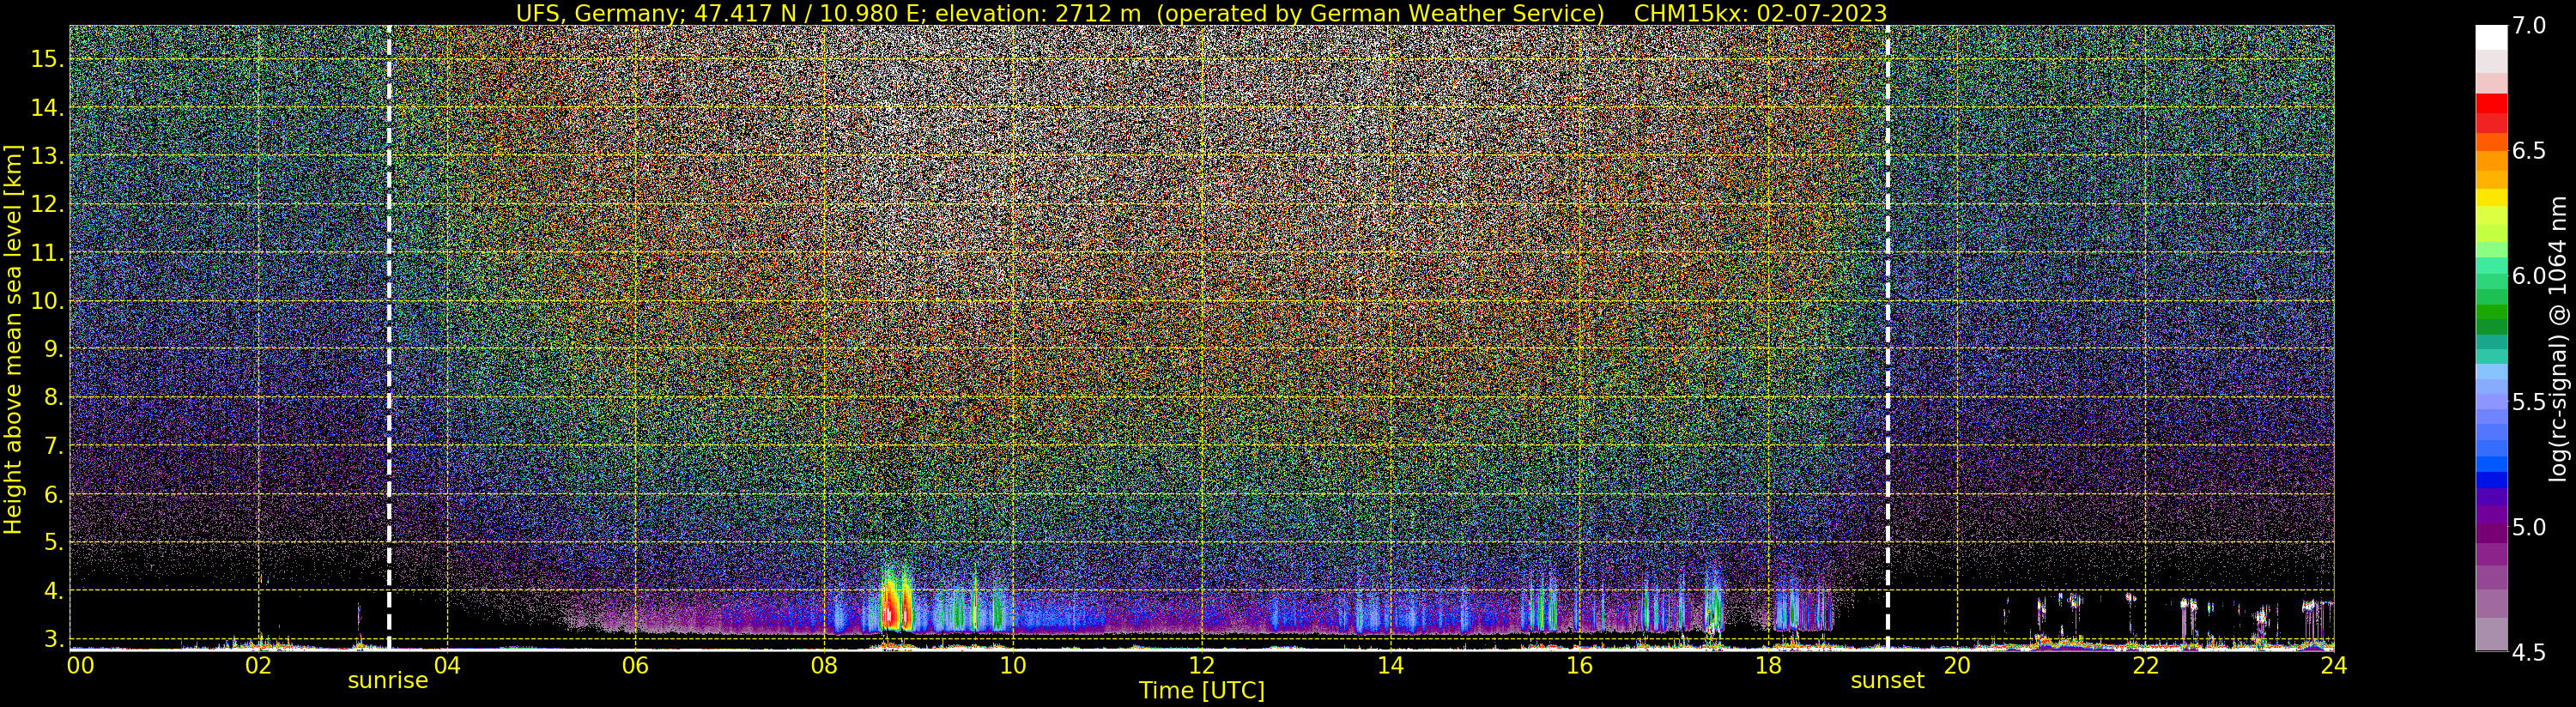Click the 15. height axis tick
2576x707 pixels.
pyautogui.click(x=47, y=59)
